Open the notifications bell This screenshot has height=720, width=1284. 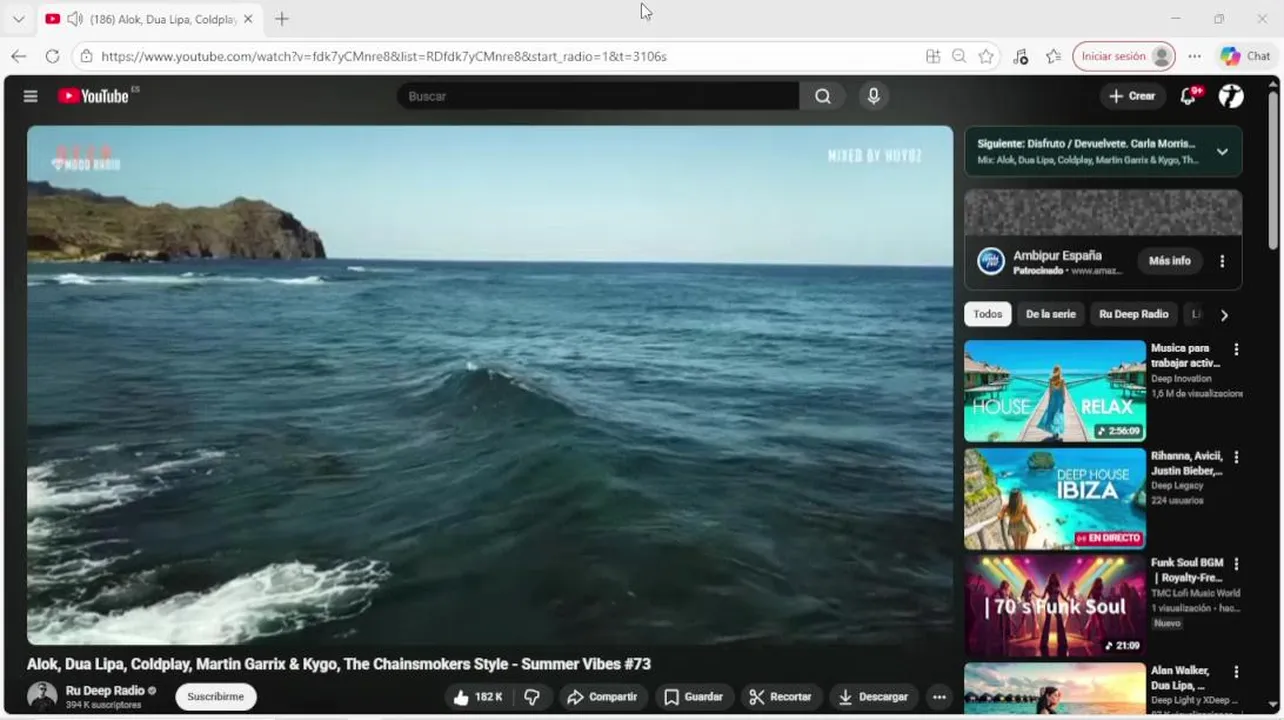click(x=1188, y=96)
